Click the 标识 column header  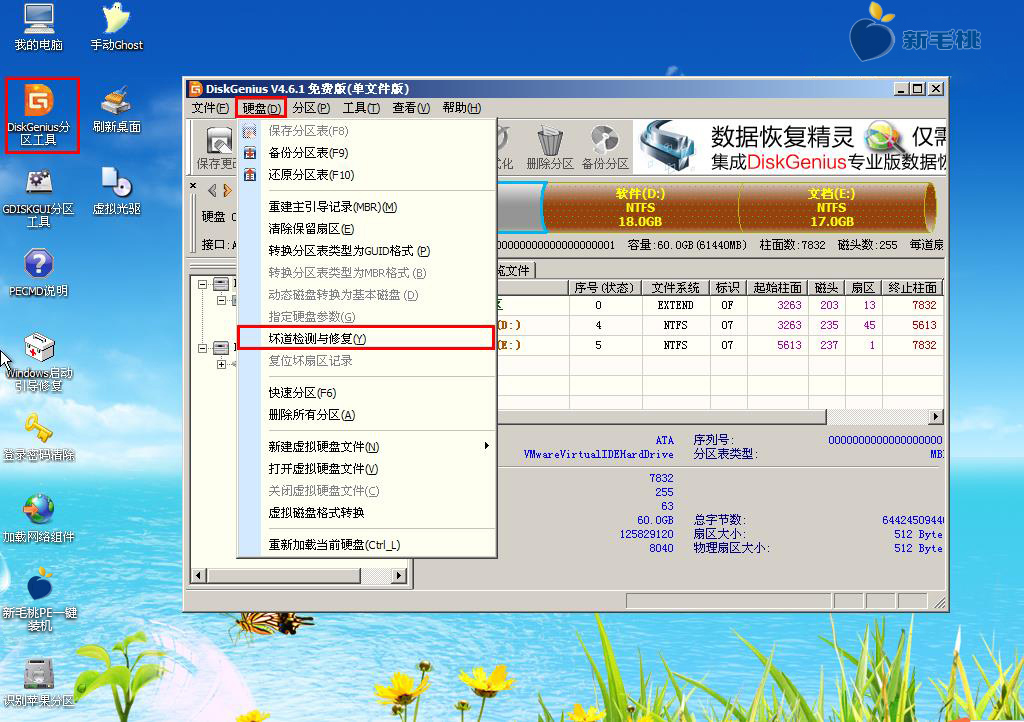(728, 287)
